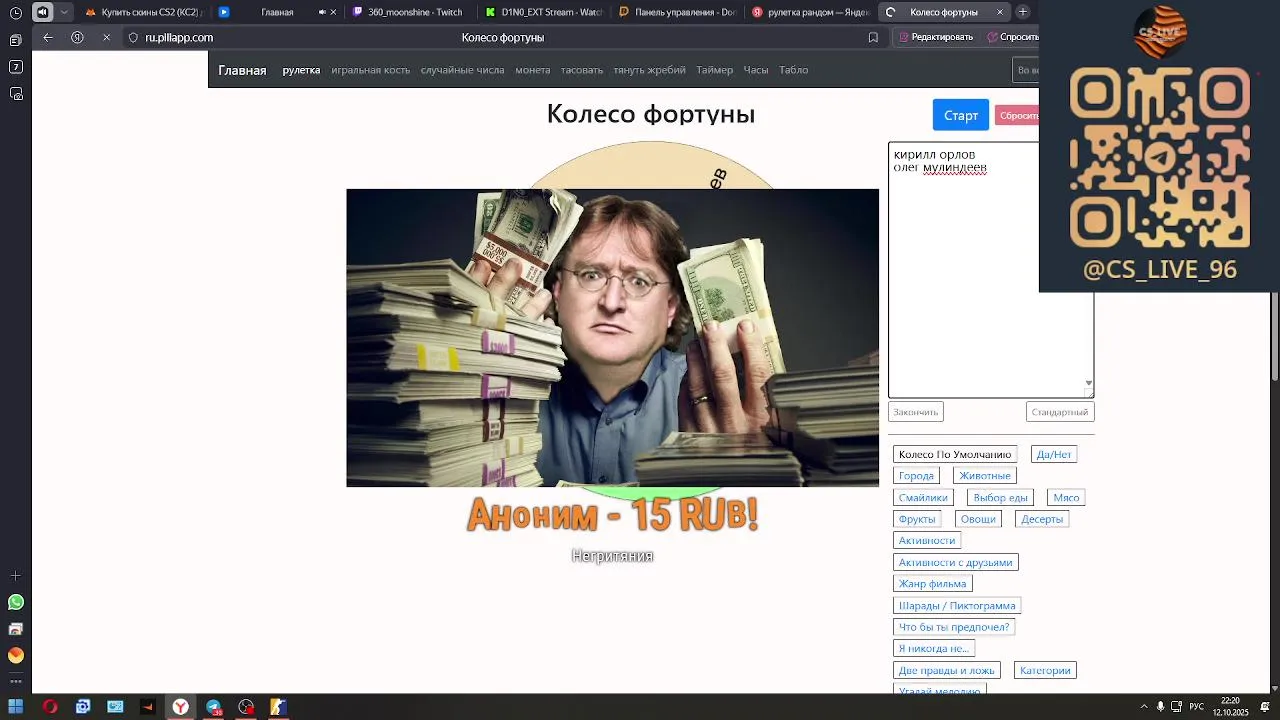Click the tab sound indicator button
This screenshot has width=1280, height=720.
point(42,12)
